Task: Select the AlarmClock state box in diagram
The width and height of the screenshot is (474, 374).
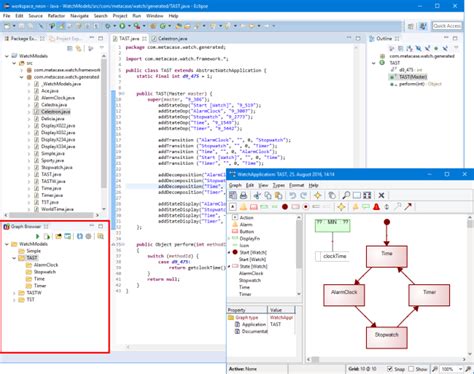Action: (344, 295)
